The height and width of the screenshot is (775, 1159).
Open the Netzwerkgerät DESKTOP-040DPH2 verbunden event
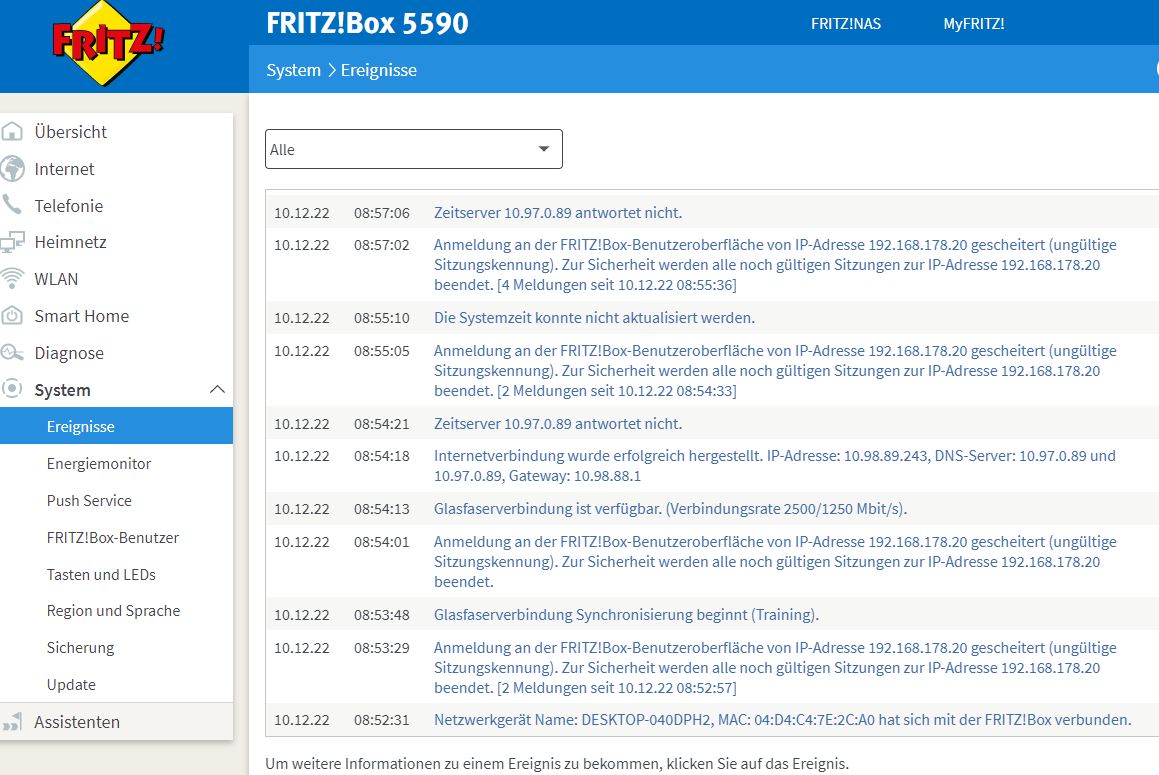tap(782, 720)
